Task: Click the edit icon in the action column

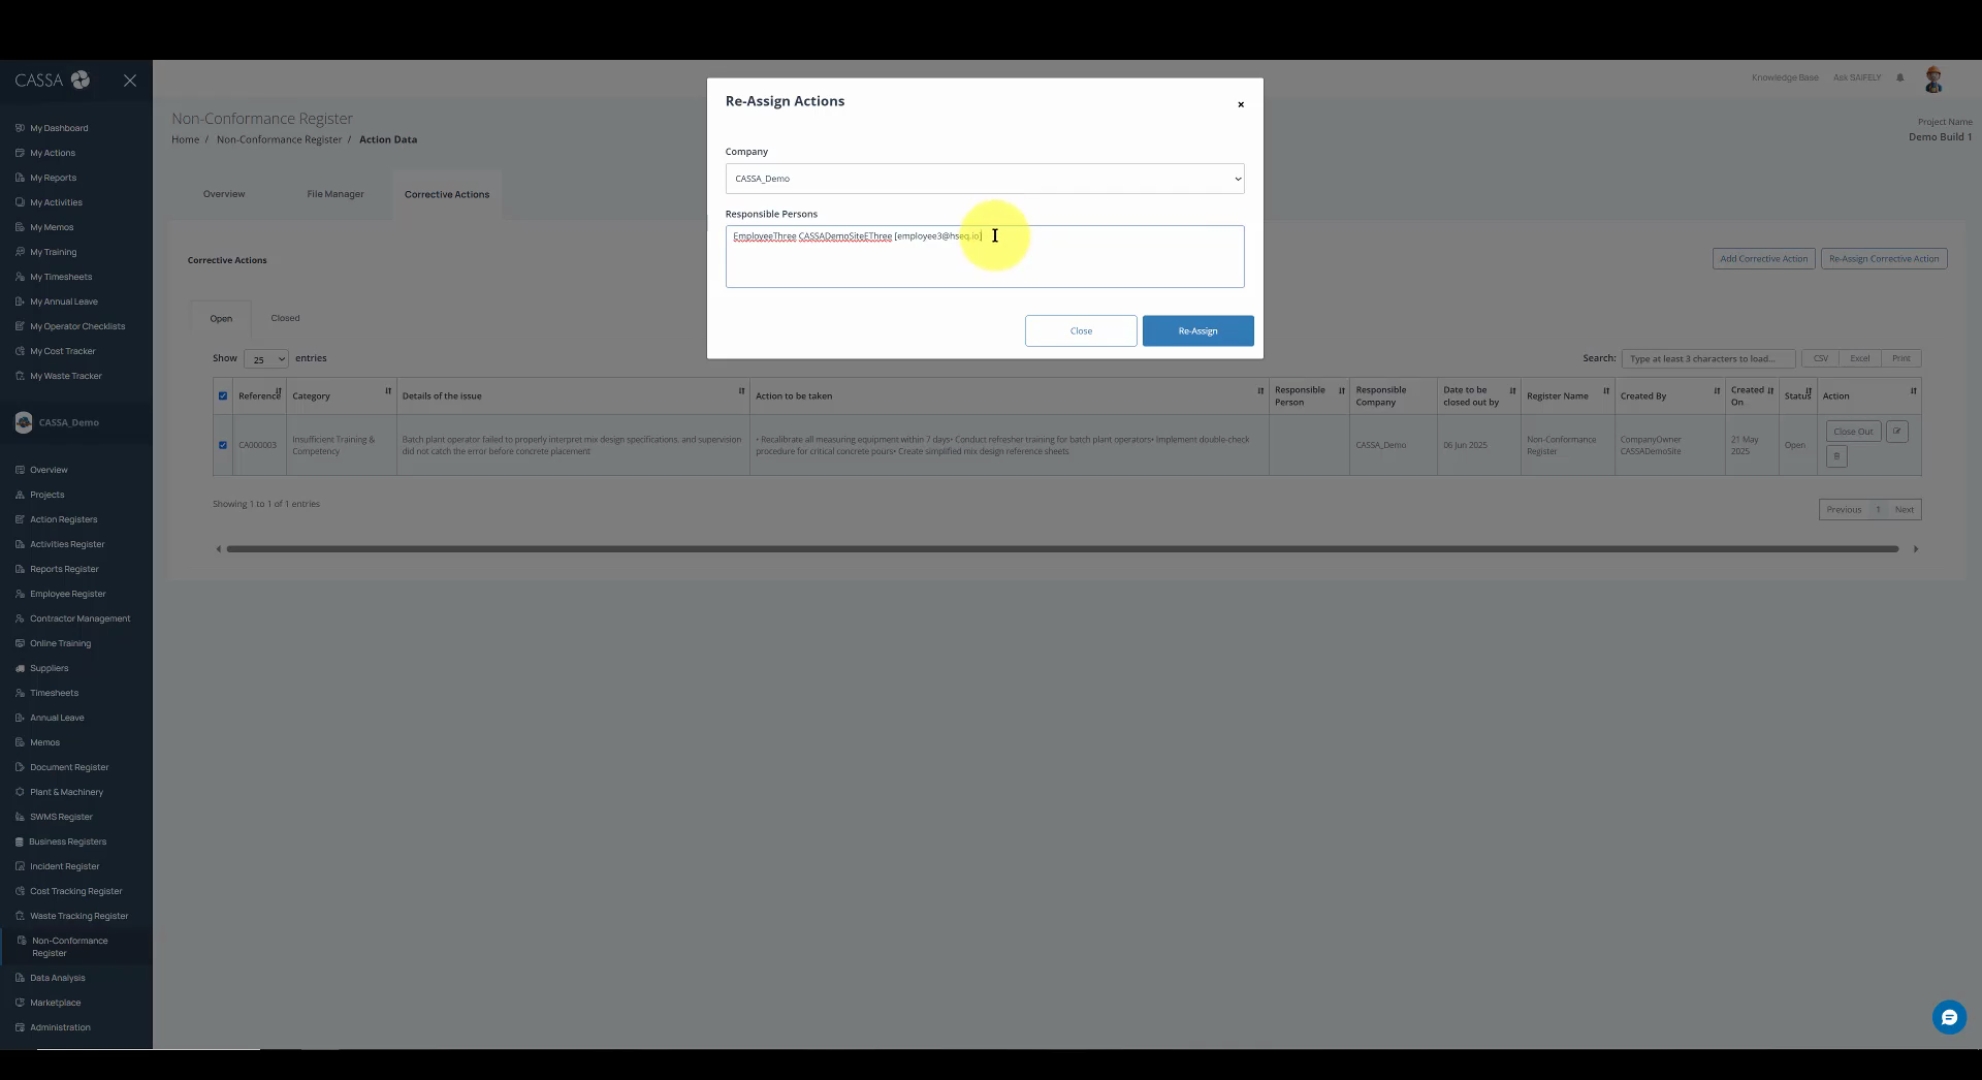Action: coord(1896,431)
